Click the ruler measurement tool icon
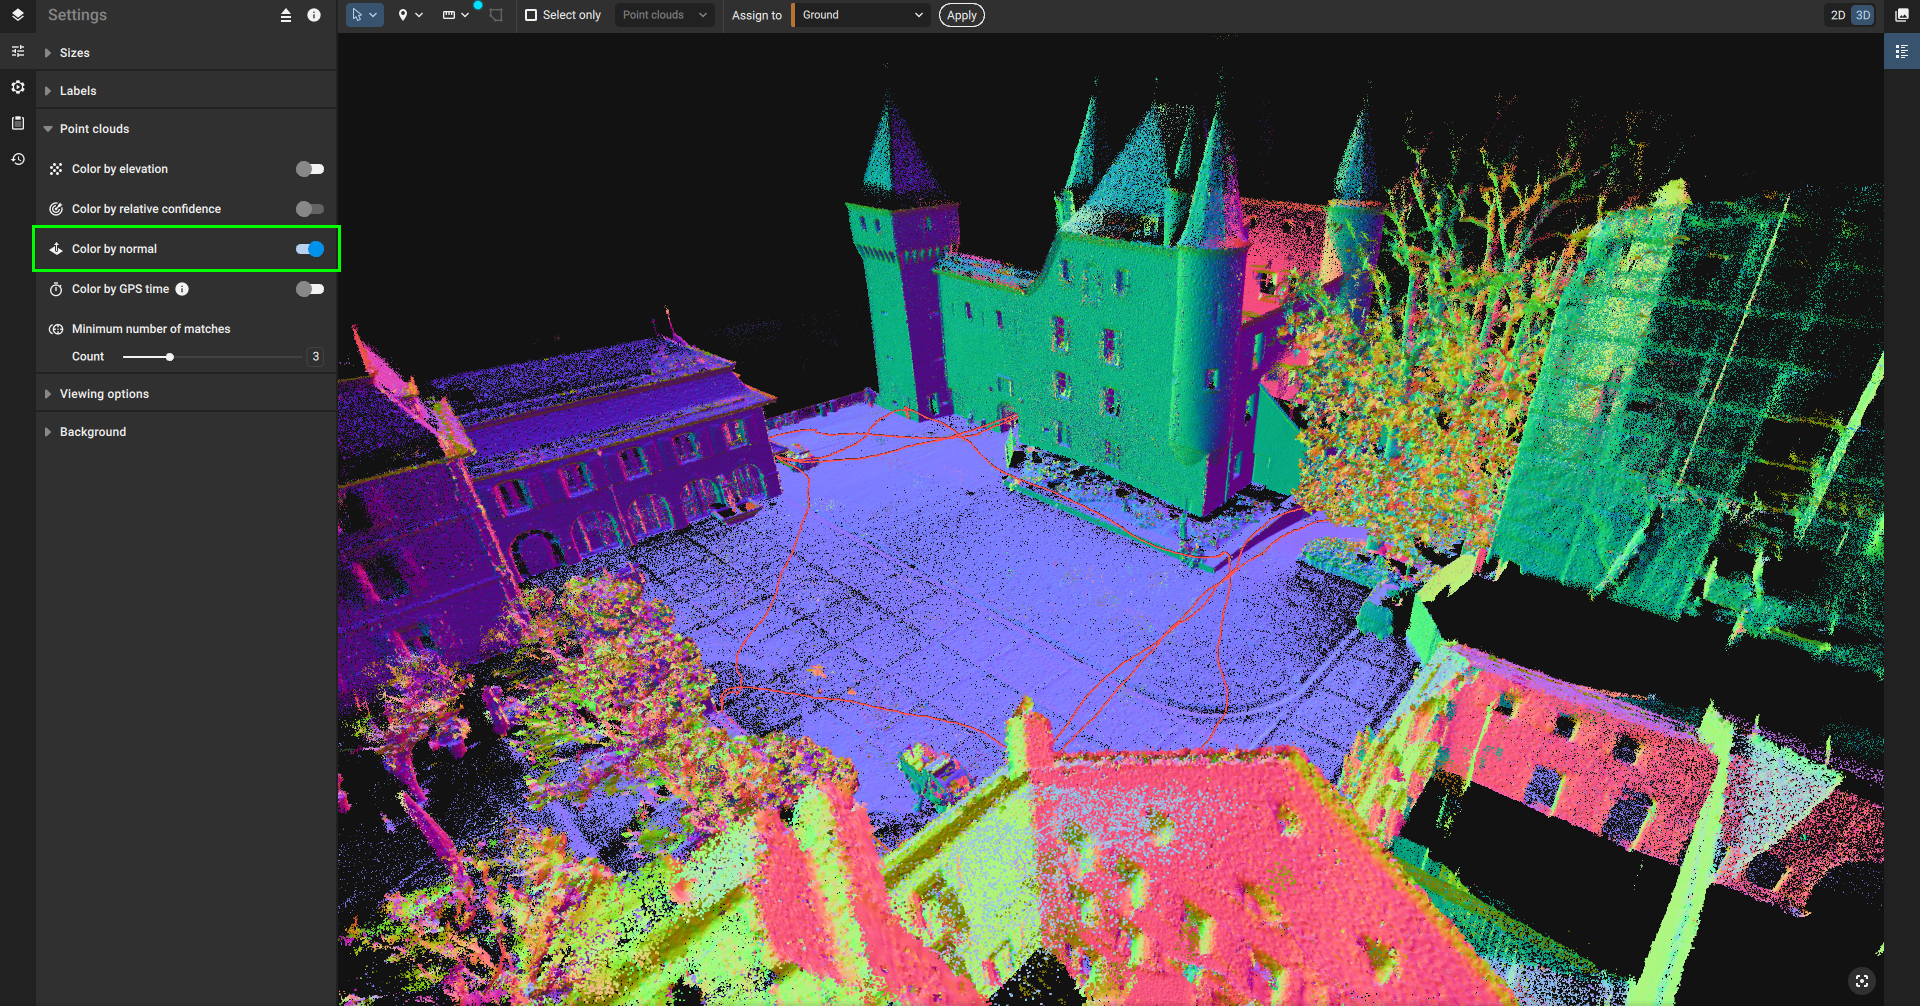Image resolution: width=1920 pixels, height=1006 pixels. (450, 15)
